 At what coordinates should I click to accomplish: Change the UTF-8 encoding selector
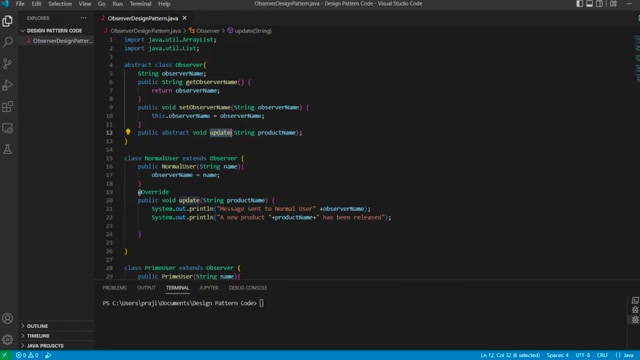(x=582, y=355)
